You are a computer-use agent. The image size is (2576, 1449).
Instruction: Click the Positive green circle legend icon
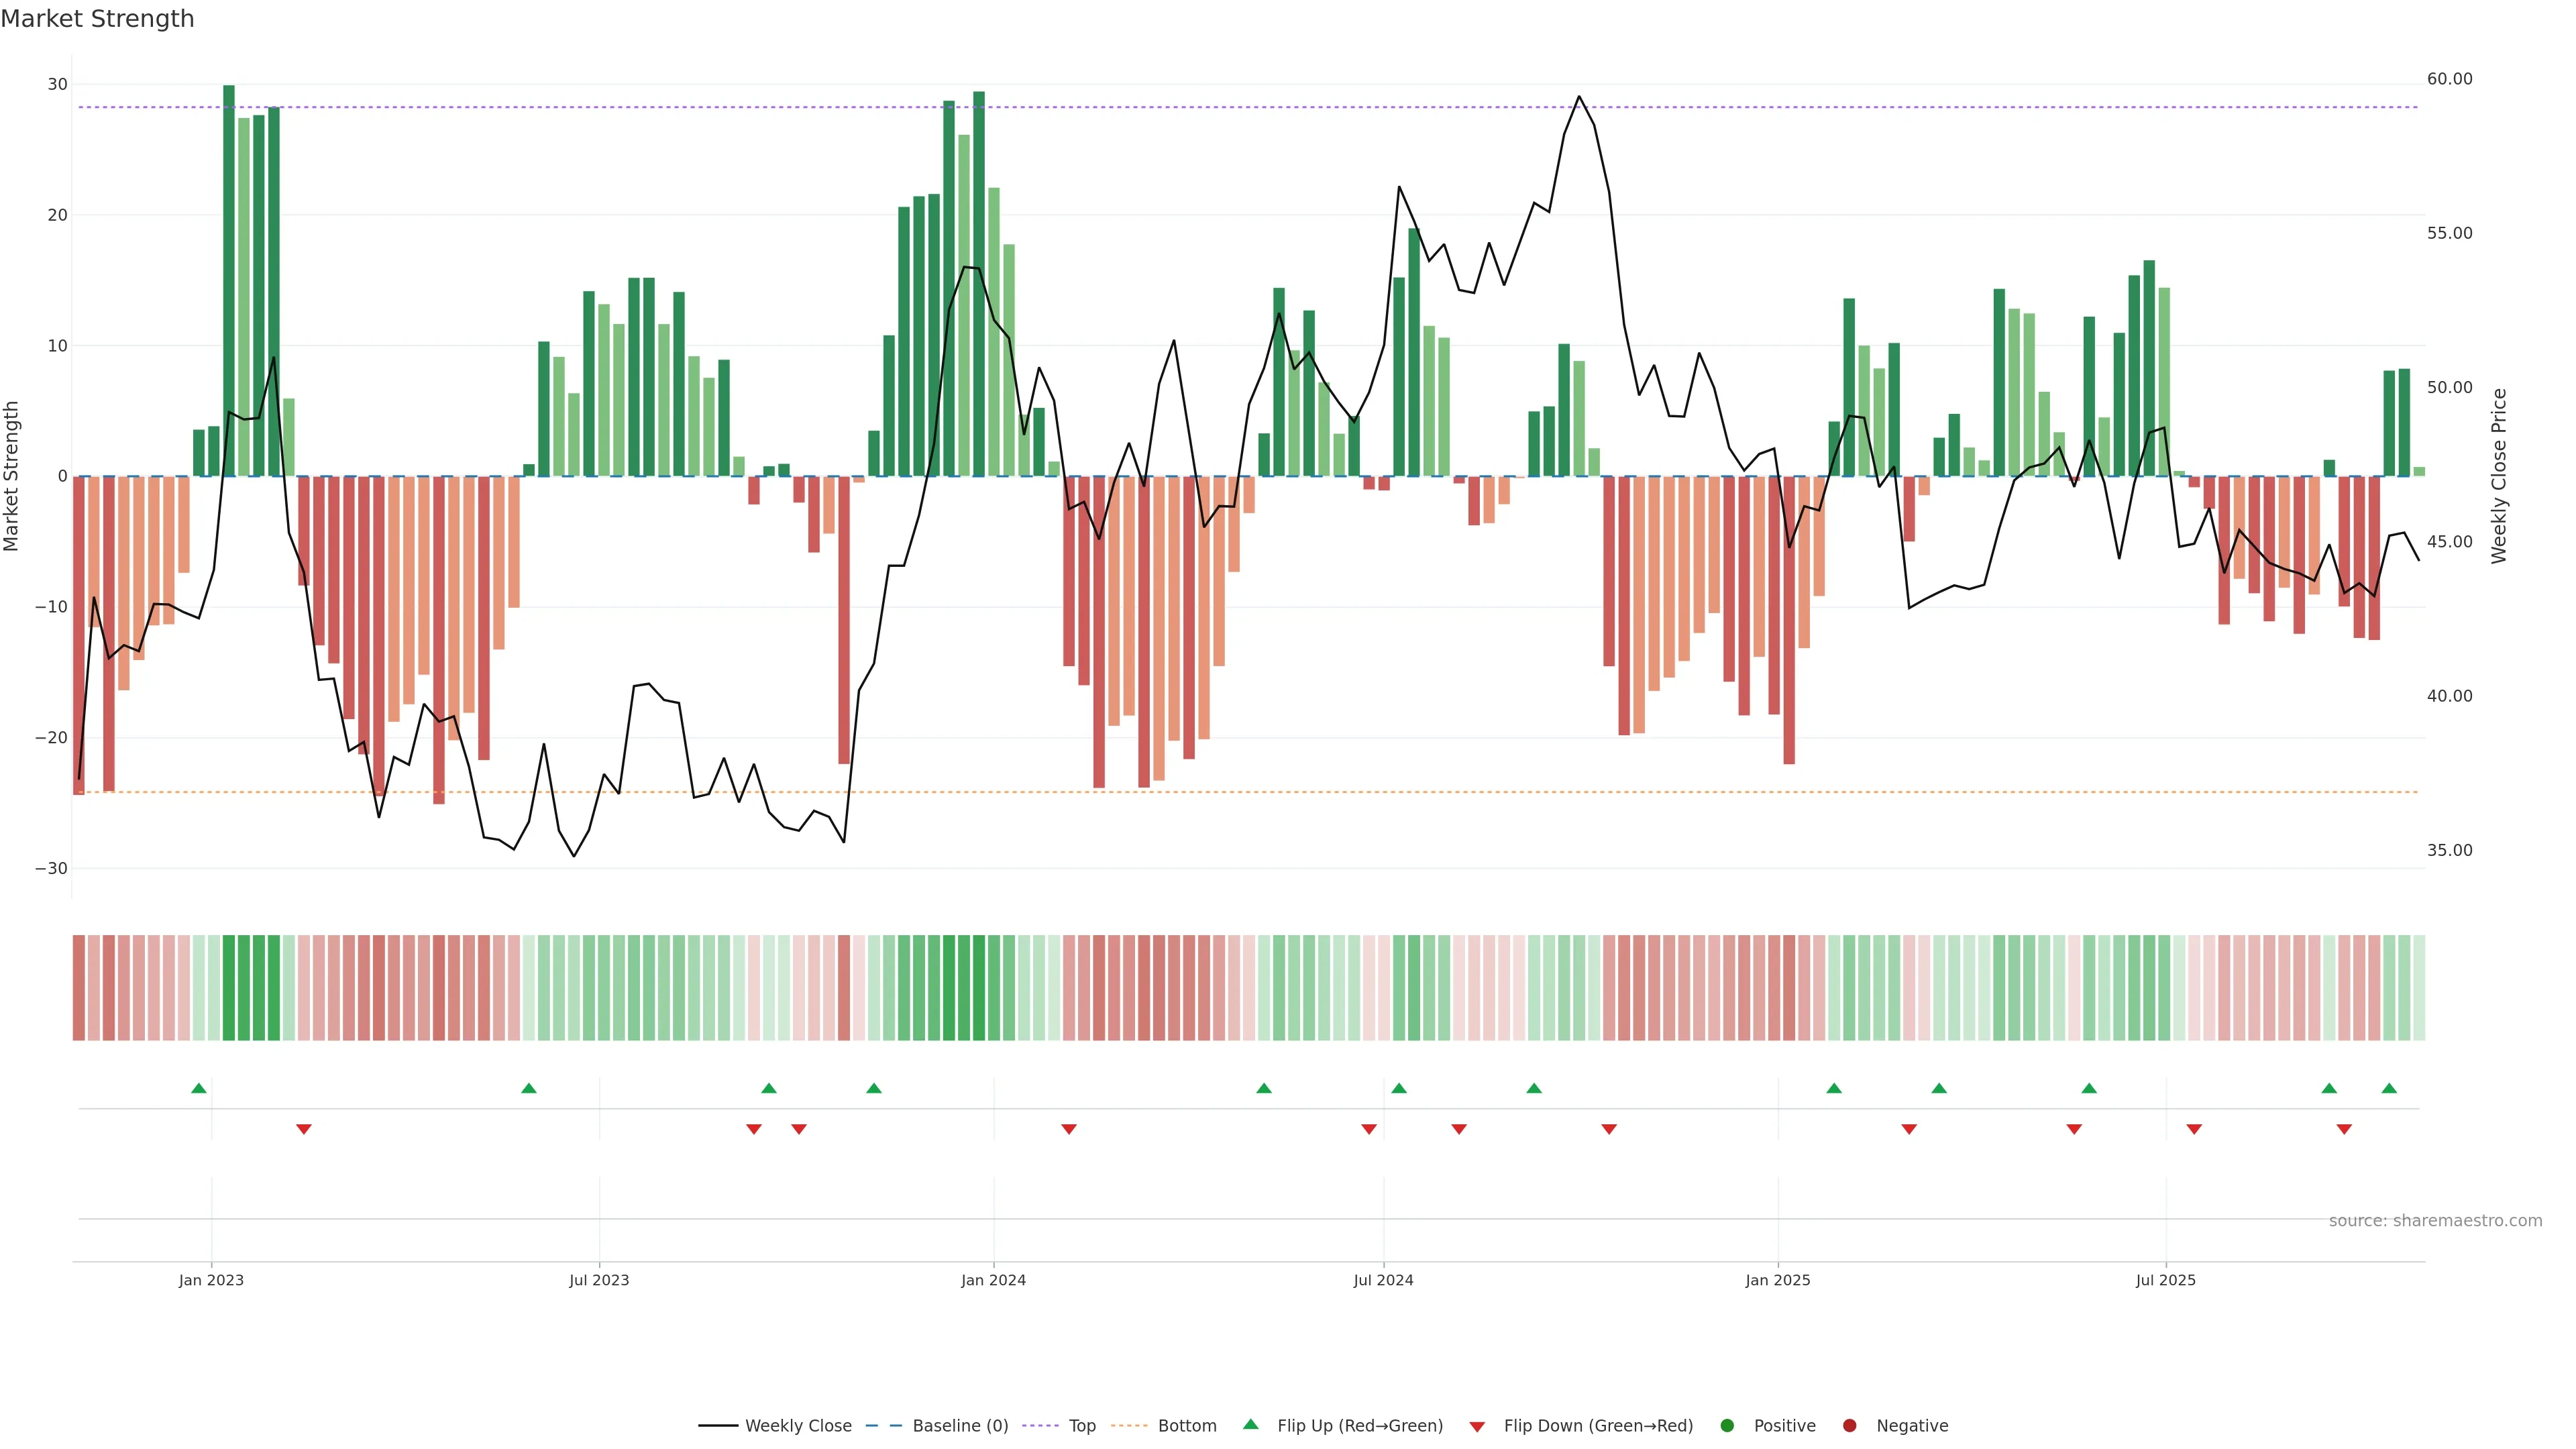(1727, 1425)
